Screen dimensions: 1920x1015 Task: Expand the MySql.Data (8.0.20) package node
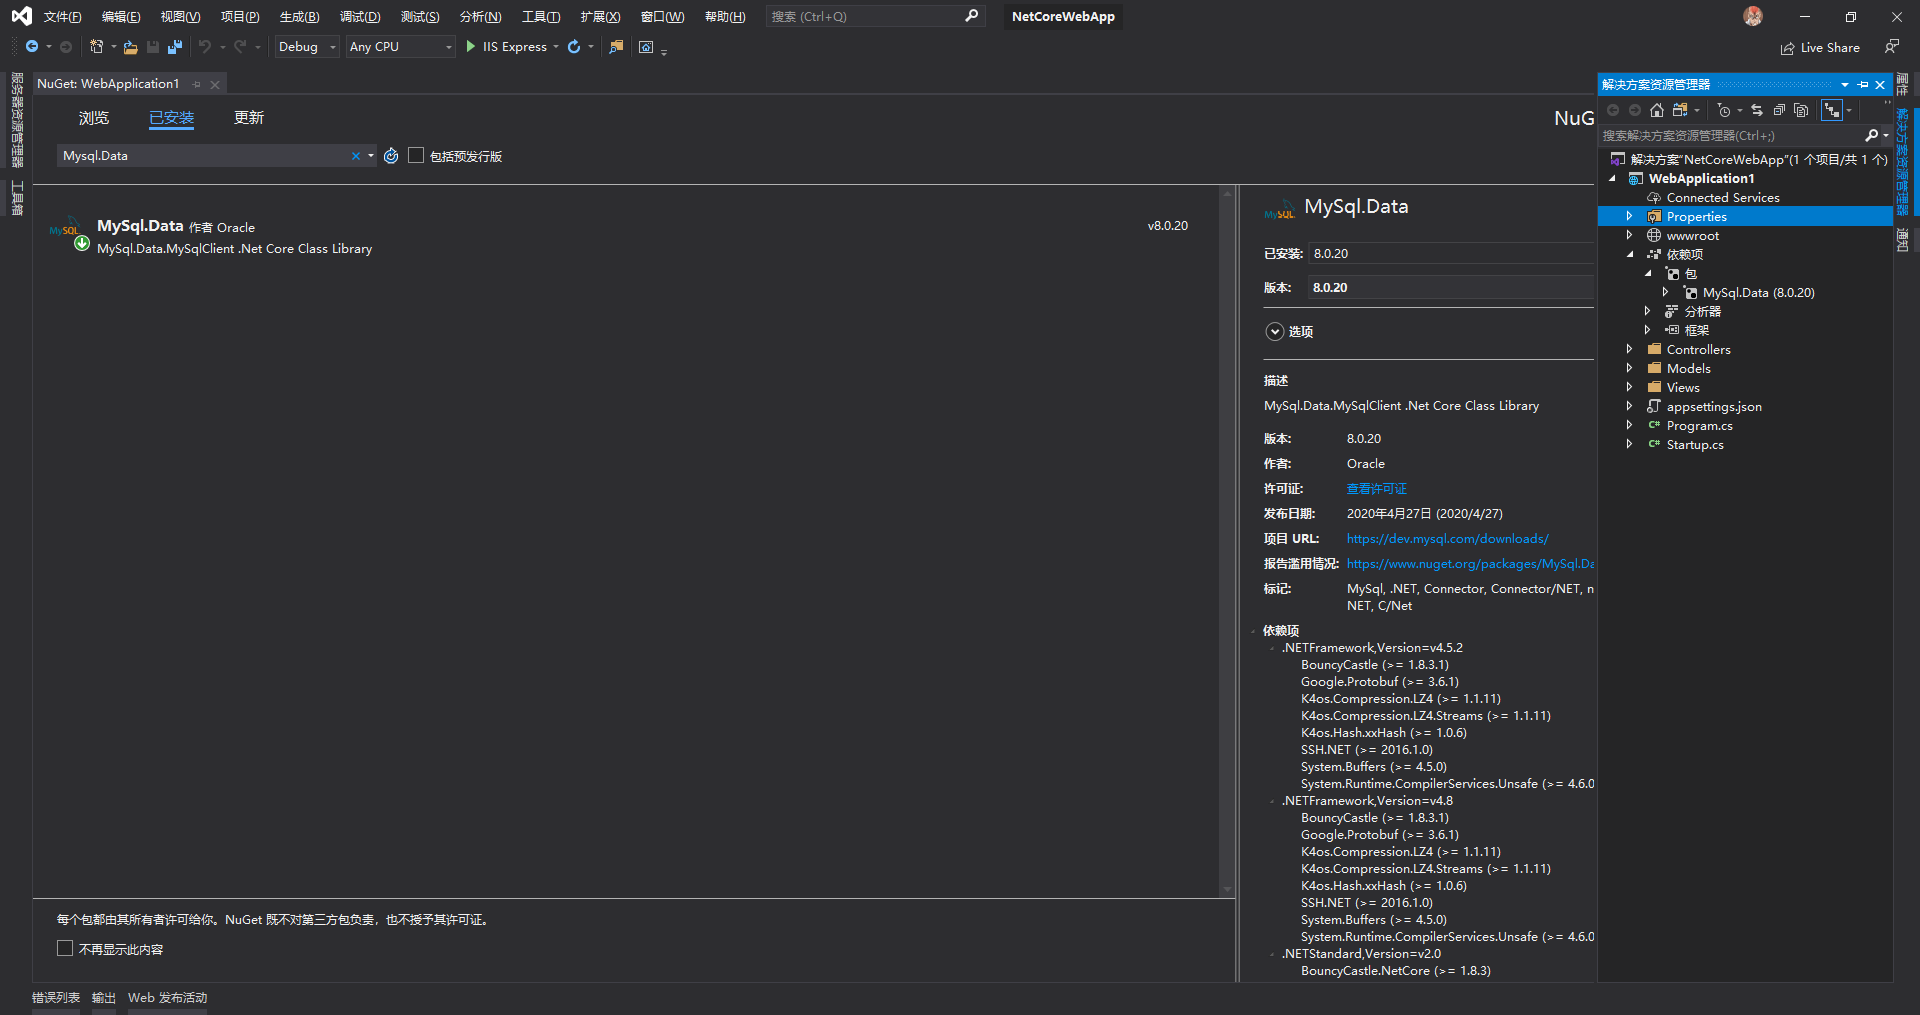click(1665, 292)
